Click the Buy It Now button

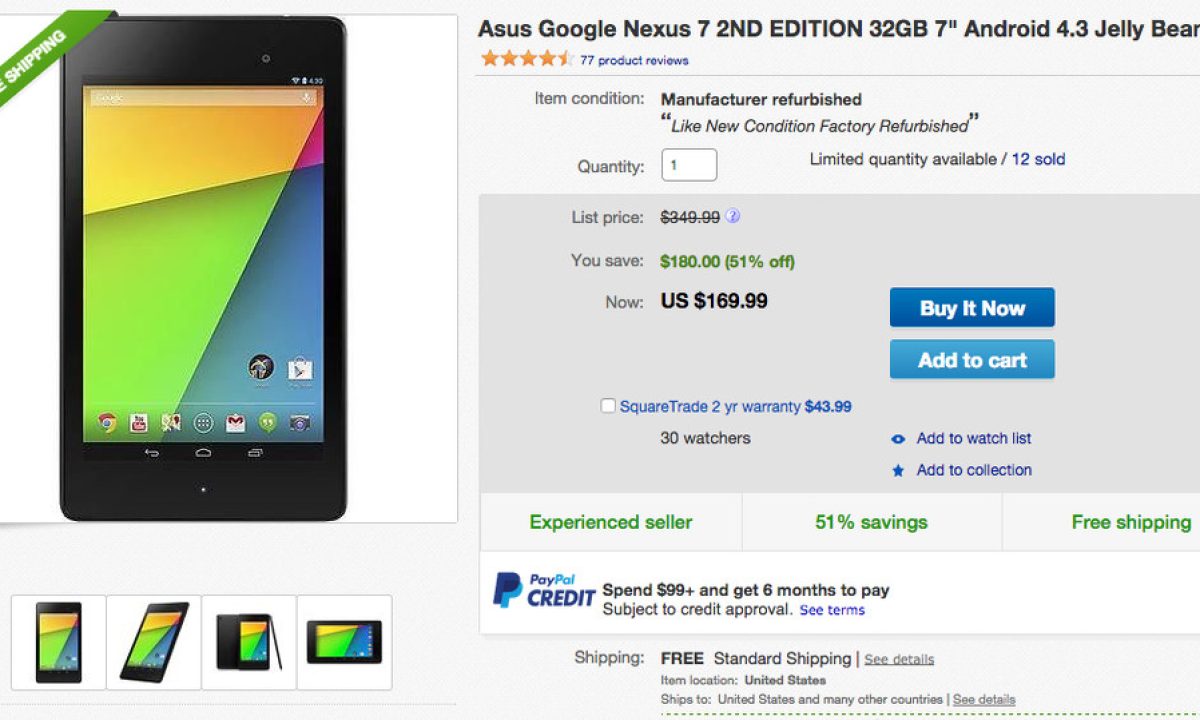click(972, 308)
